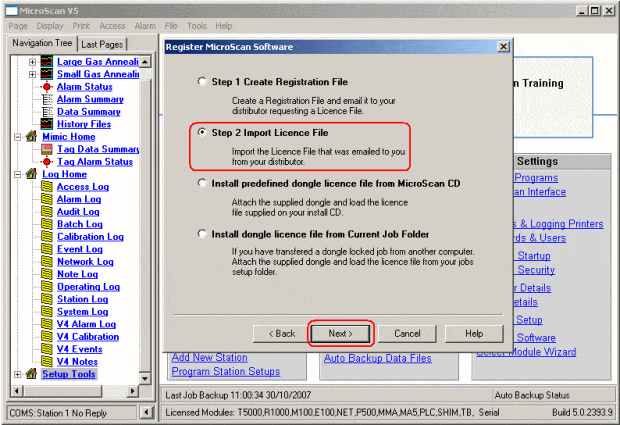Click the Back button
This screenshot has height=425, width=620.
click(x=282, y=334)
